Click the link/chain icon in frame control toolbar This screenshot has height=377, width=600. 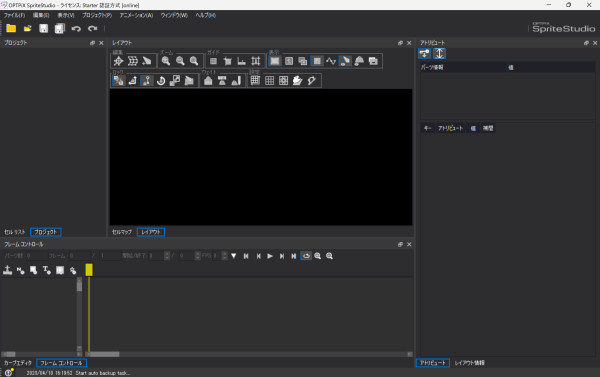coord(73,271)
